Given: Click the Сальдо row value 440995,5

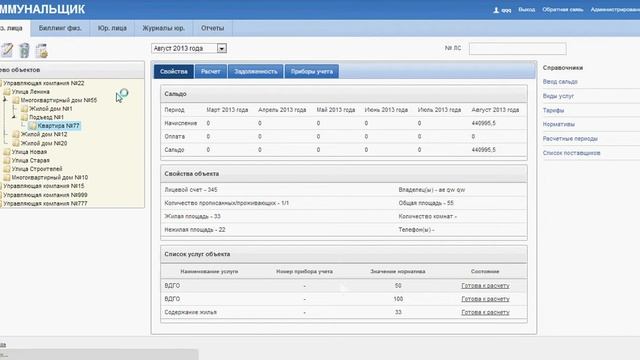Looking at the screenshot, I should (x=484, y=150).
